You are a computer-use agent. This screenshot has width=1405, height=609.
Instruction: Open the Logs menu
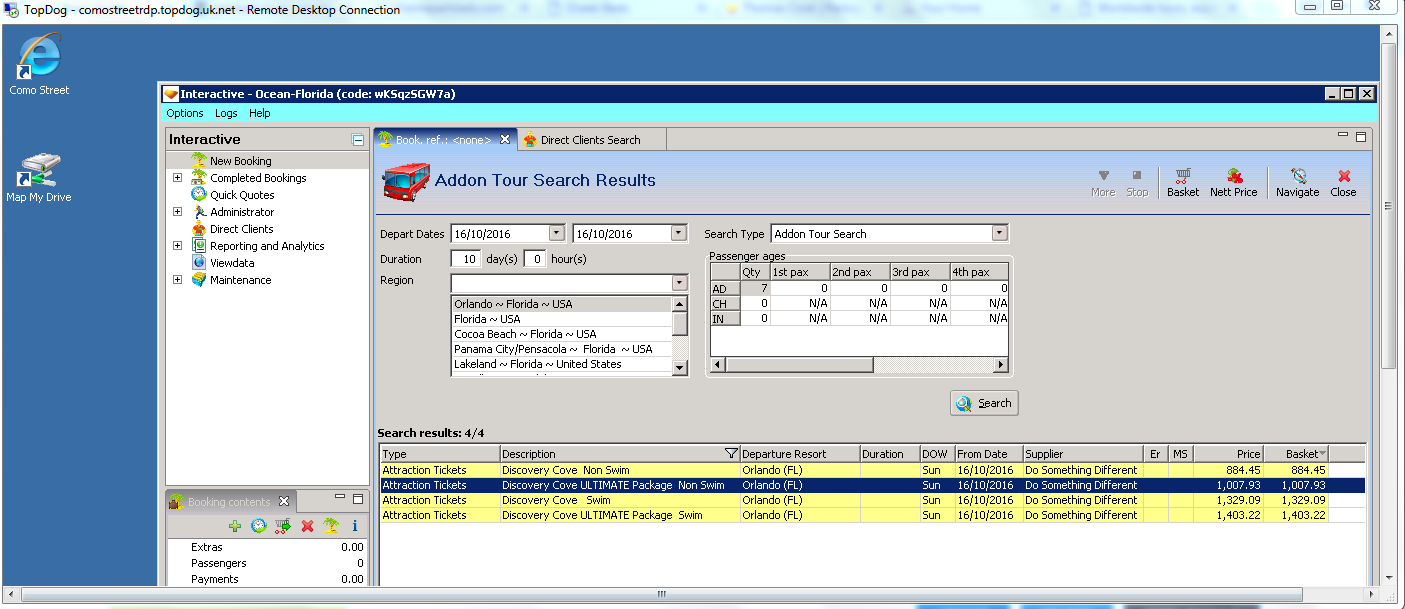[x=226, y=114]
